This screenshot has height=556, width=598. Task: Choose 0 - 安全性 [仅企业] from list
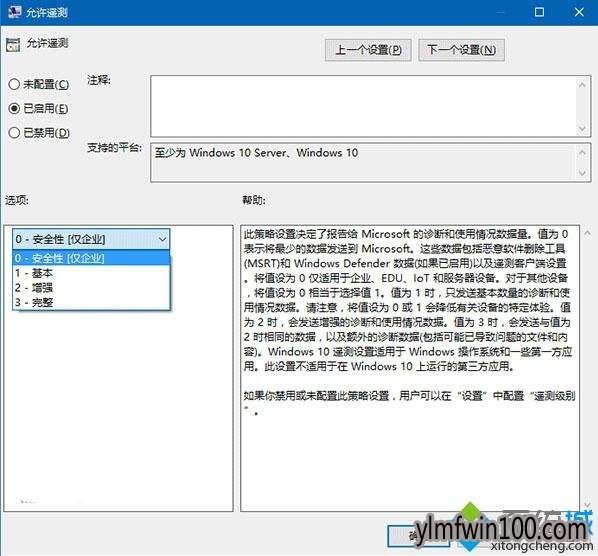click(91, 258)
